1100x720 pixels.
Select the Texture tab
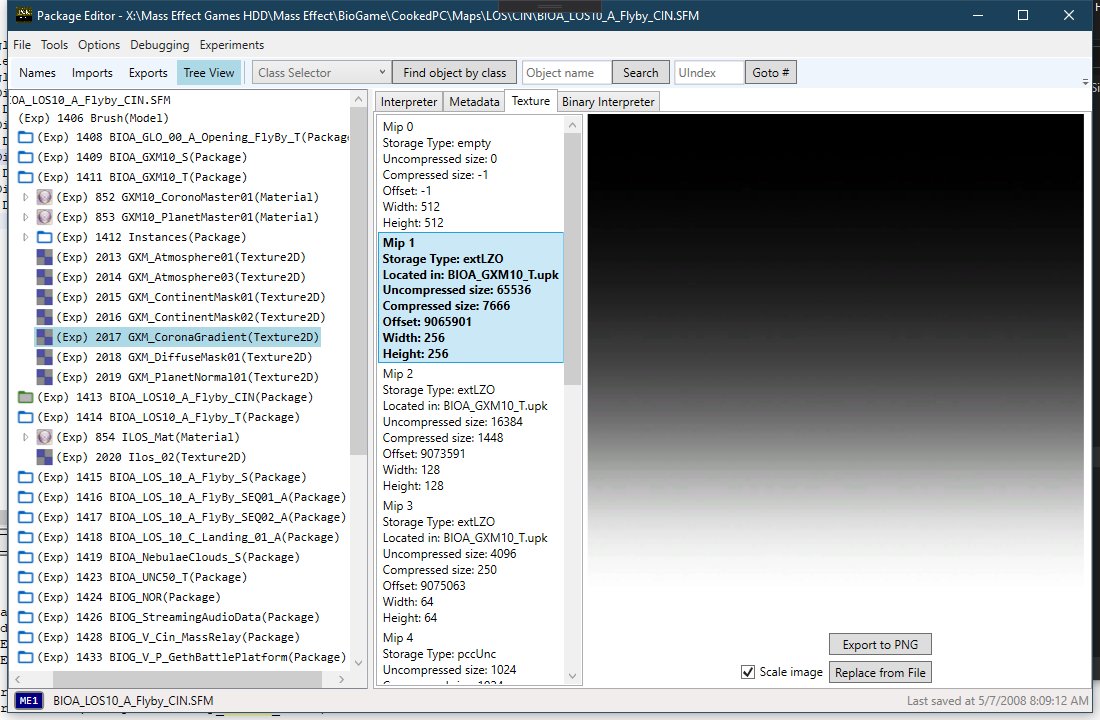(530, 101)
